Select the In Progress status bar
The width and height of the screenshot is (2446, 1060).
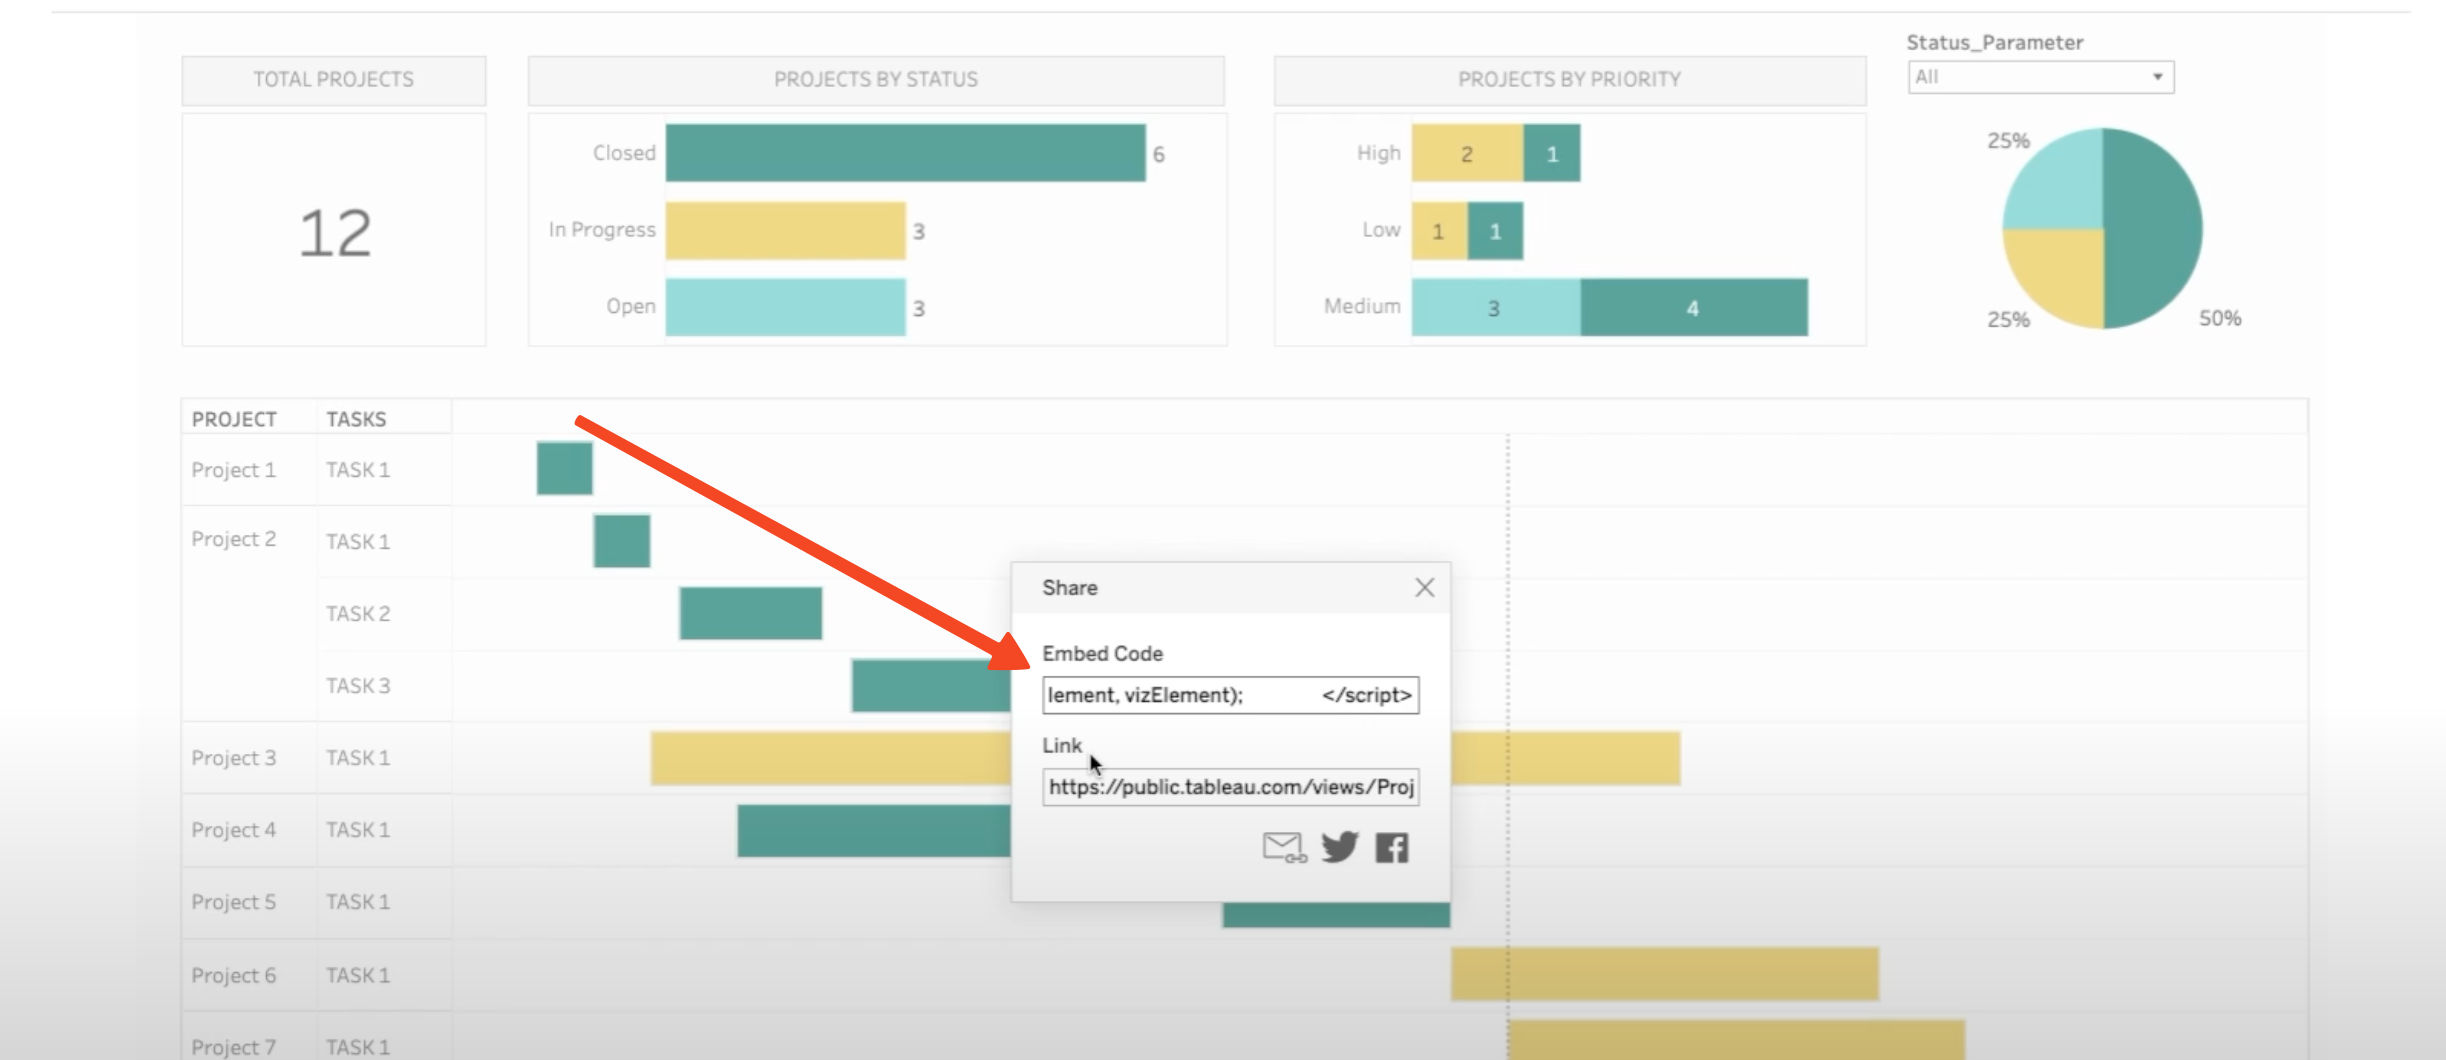click(786, 231)
